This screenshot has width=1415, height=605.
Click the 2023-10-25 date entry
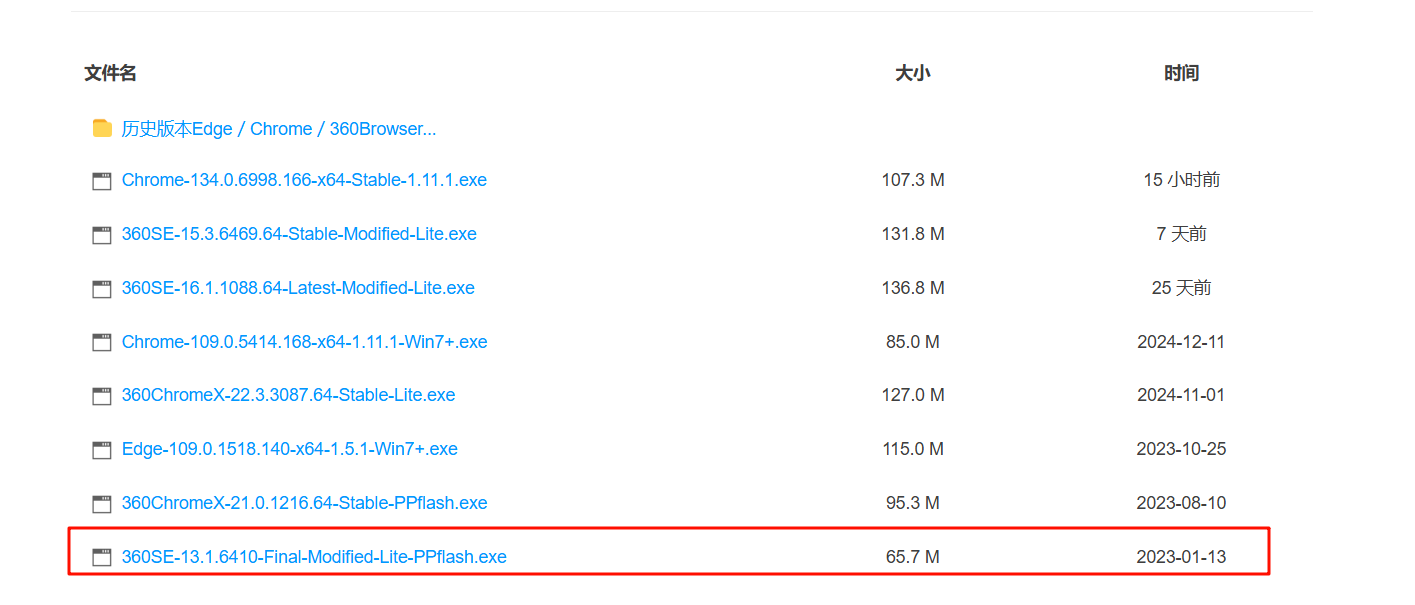[1181, 449]
